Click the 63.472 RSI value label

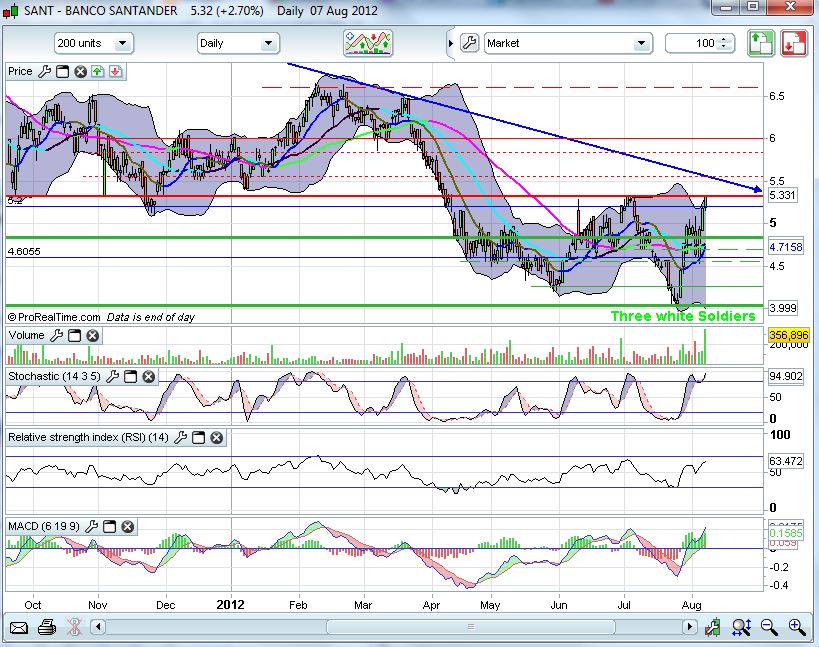tap(786, 461)
